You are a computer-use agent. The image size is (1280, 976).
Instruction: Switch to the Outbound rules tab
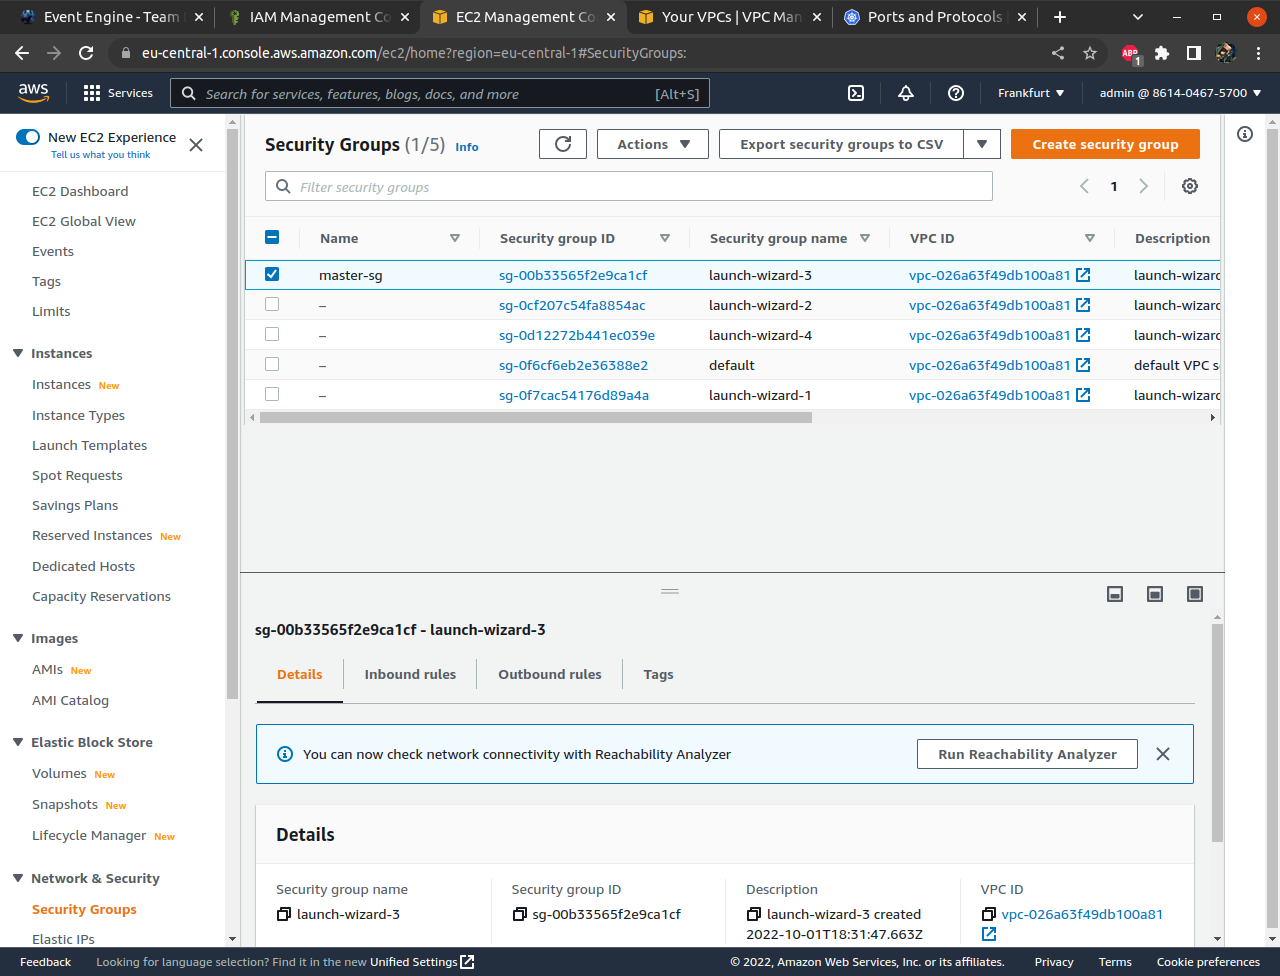pyautogui.click(x=550, y=674)
